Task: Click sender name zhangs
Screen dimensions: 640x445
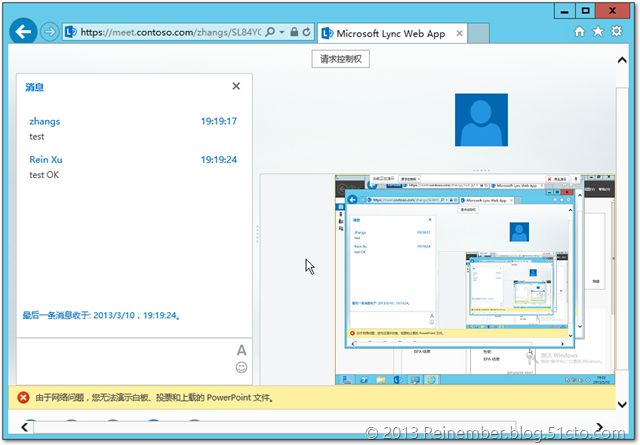Action: pyautogui.click(x=44, y=121)
